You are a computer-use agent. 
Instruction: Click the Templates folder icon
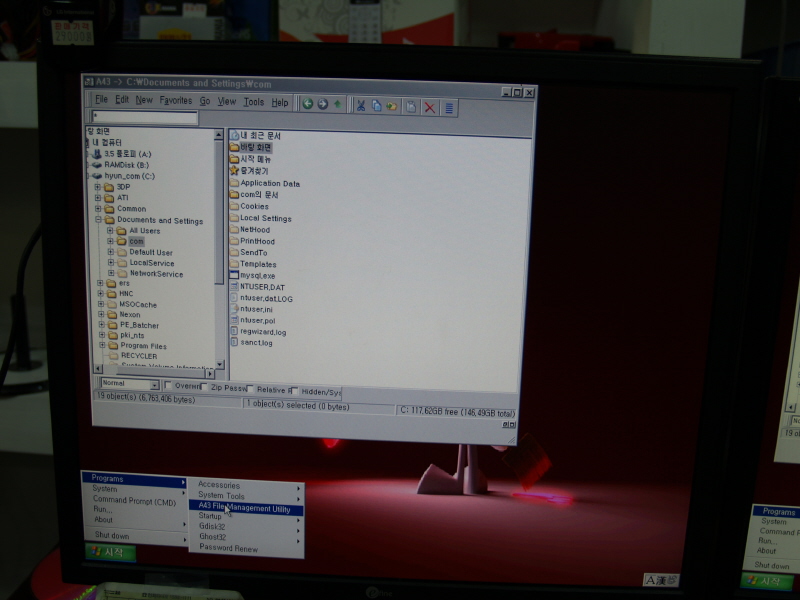pyautogui.click(x=234, y=264)
